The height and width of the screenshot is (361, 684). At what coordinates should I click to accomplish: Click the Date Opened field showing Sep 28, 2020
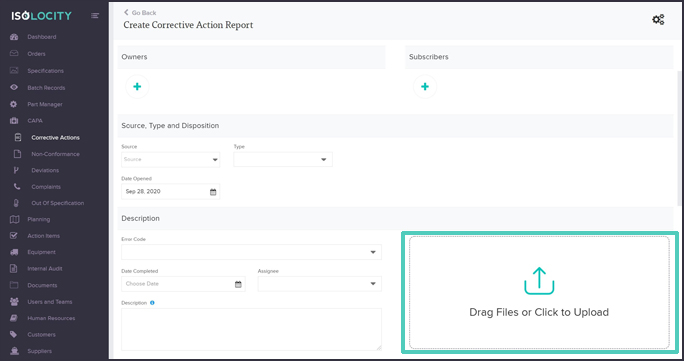pos(171,192)
